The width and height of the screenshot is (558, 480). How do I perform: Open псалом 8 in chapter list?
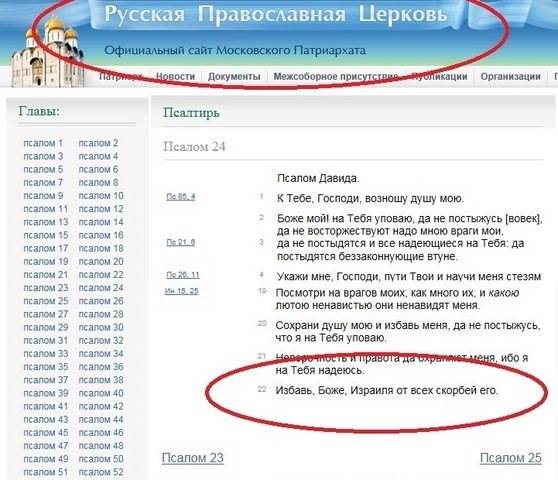98,183
